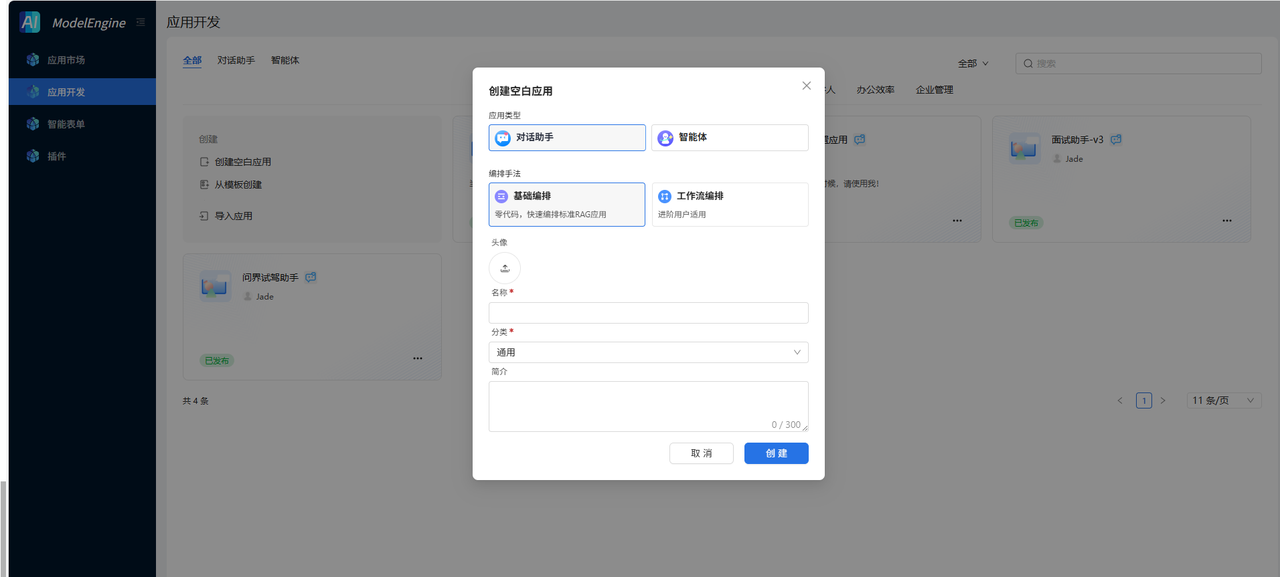This screenshot has height=577, width=1280.
Task: Open the 面试助手-v3 app thumbnail
Action: tap(1025, 149)
